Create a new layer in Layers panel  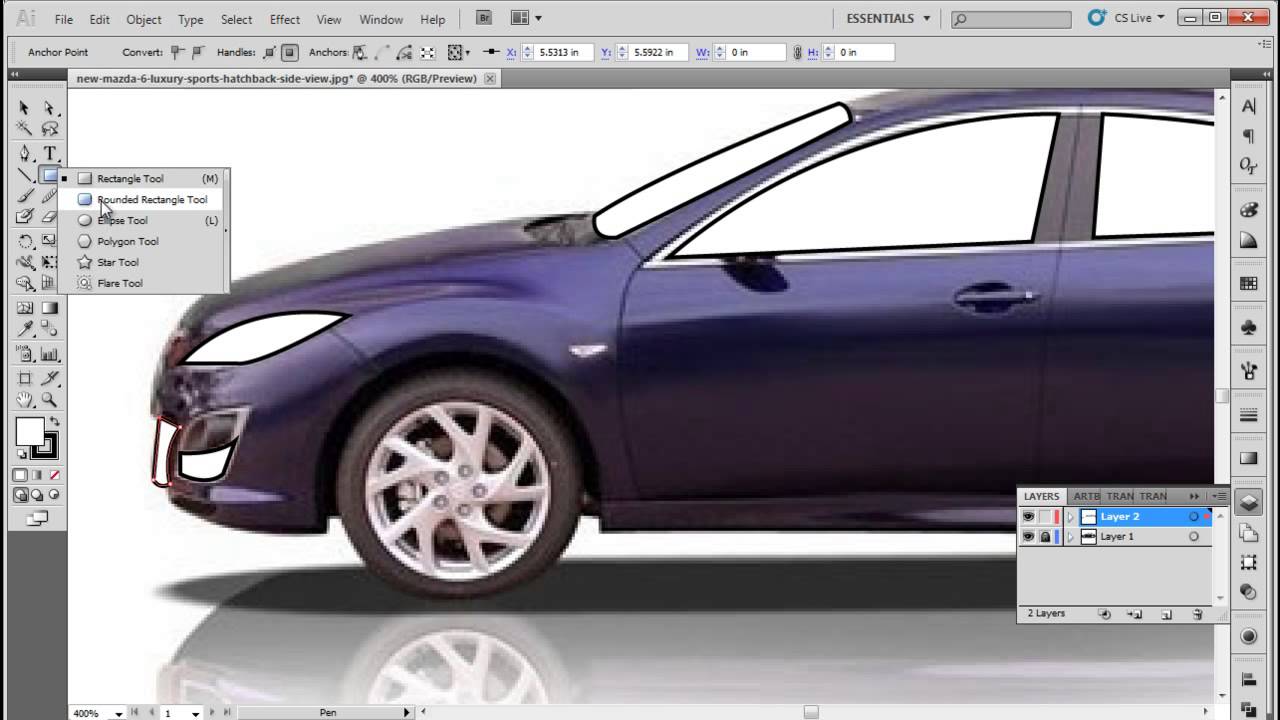tap(1166, 614)
